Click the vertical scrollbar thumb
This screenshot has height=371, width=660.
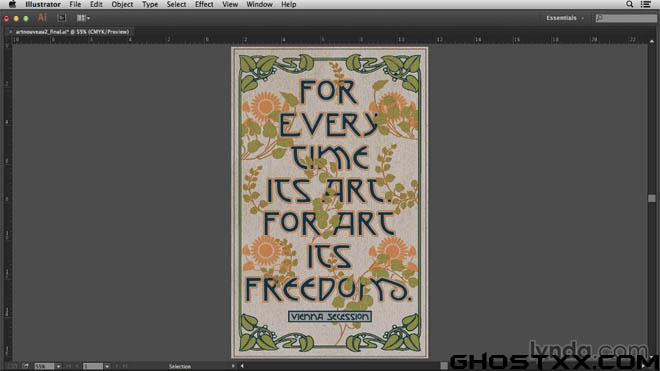652,198
